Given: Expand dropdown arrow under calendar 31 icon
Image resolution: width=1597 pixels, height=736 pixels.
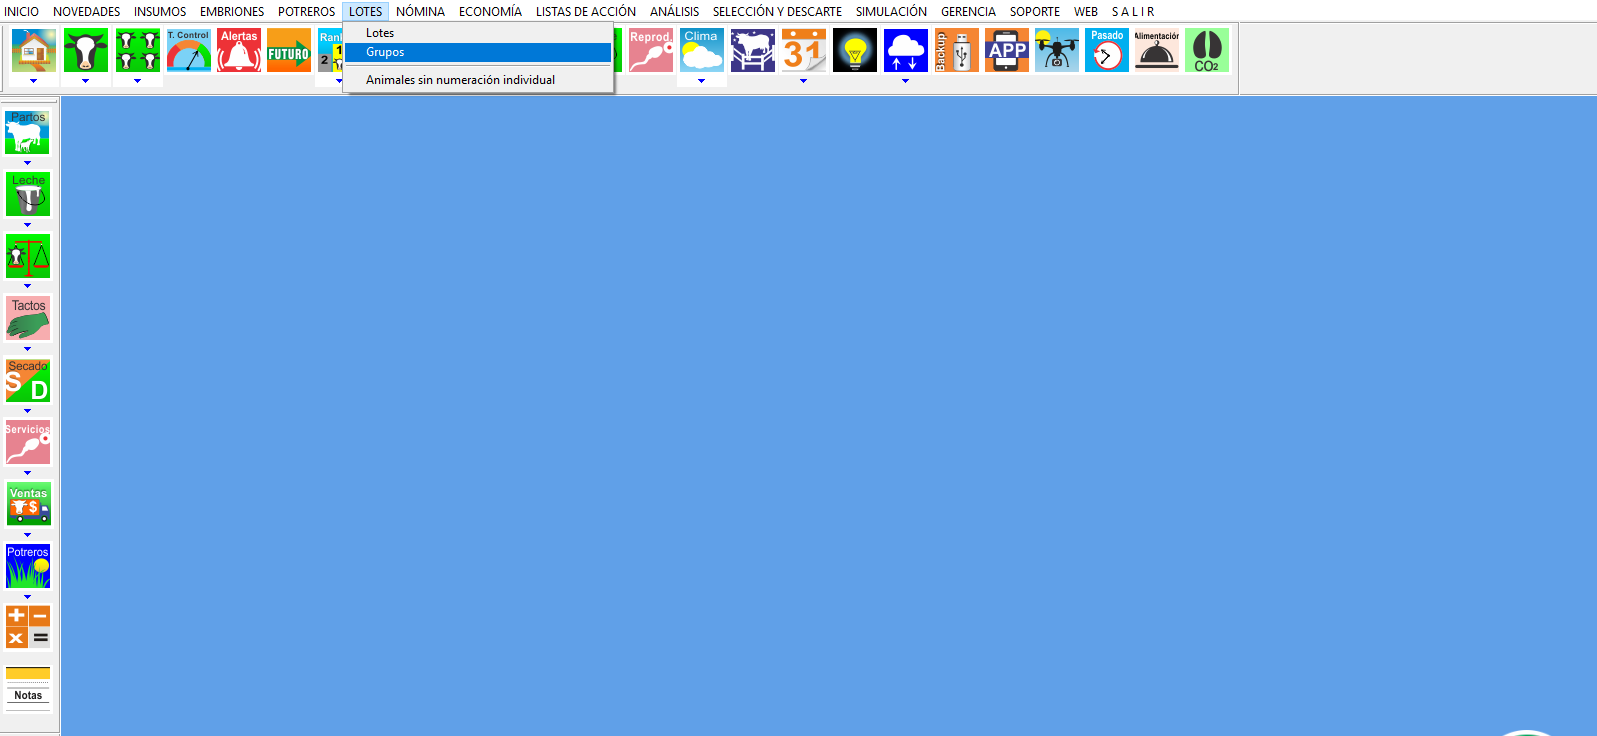Looking at the screenshot, I should [803, 81].
